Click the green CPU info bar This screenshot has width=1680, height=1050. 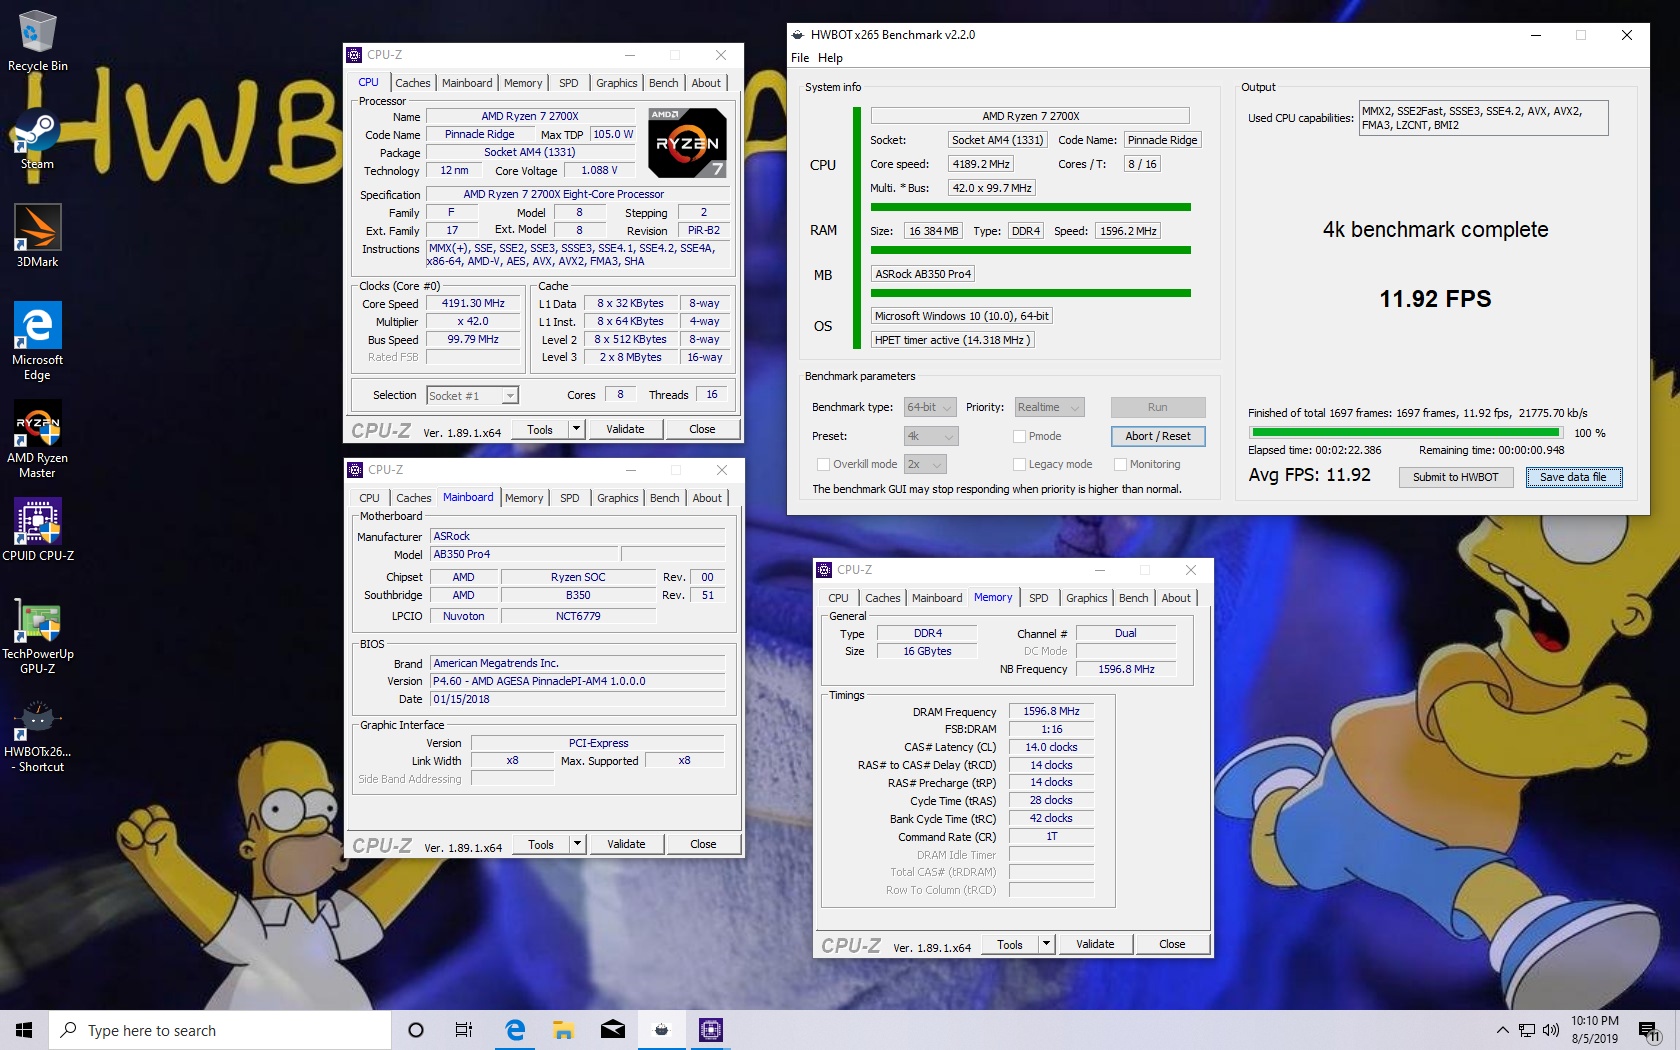tap(1030, 207)
